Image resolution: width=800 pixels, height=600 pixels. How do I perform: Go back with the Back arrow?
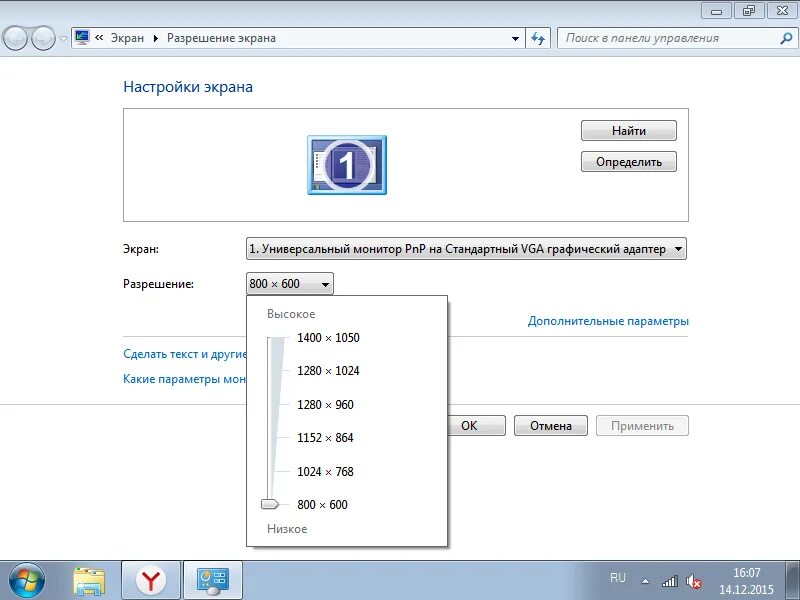[15, 38]
